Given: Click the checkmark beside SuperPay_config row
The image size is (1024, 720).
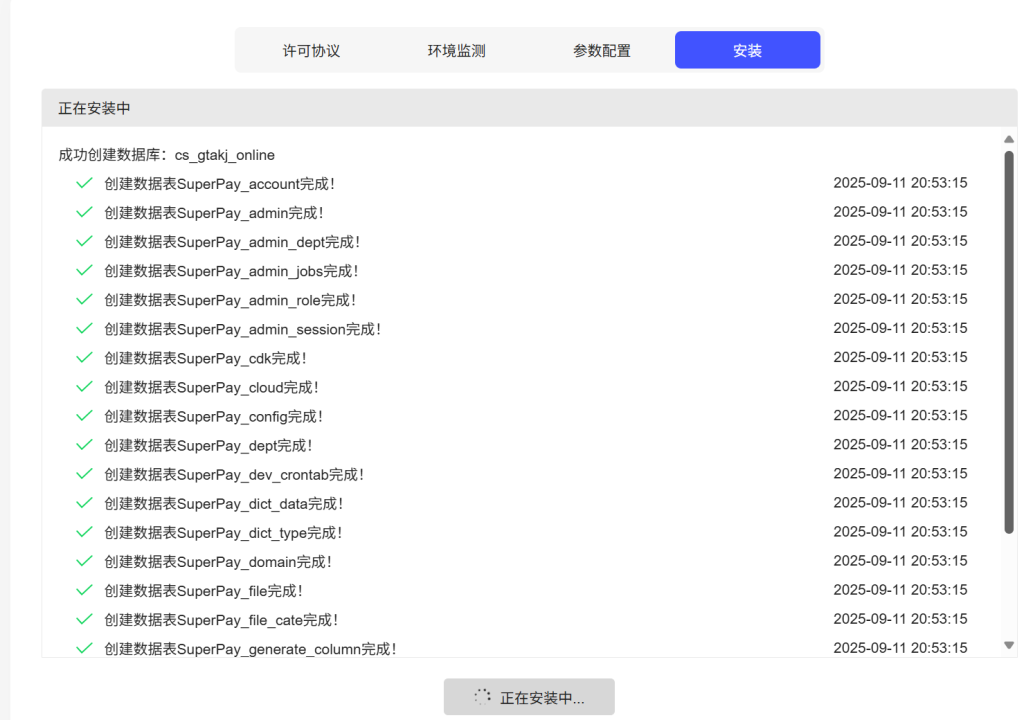Looking at the screenshot, I should [x=84, y=415].
